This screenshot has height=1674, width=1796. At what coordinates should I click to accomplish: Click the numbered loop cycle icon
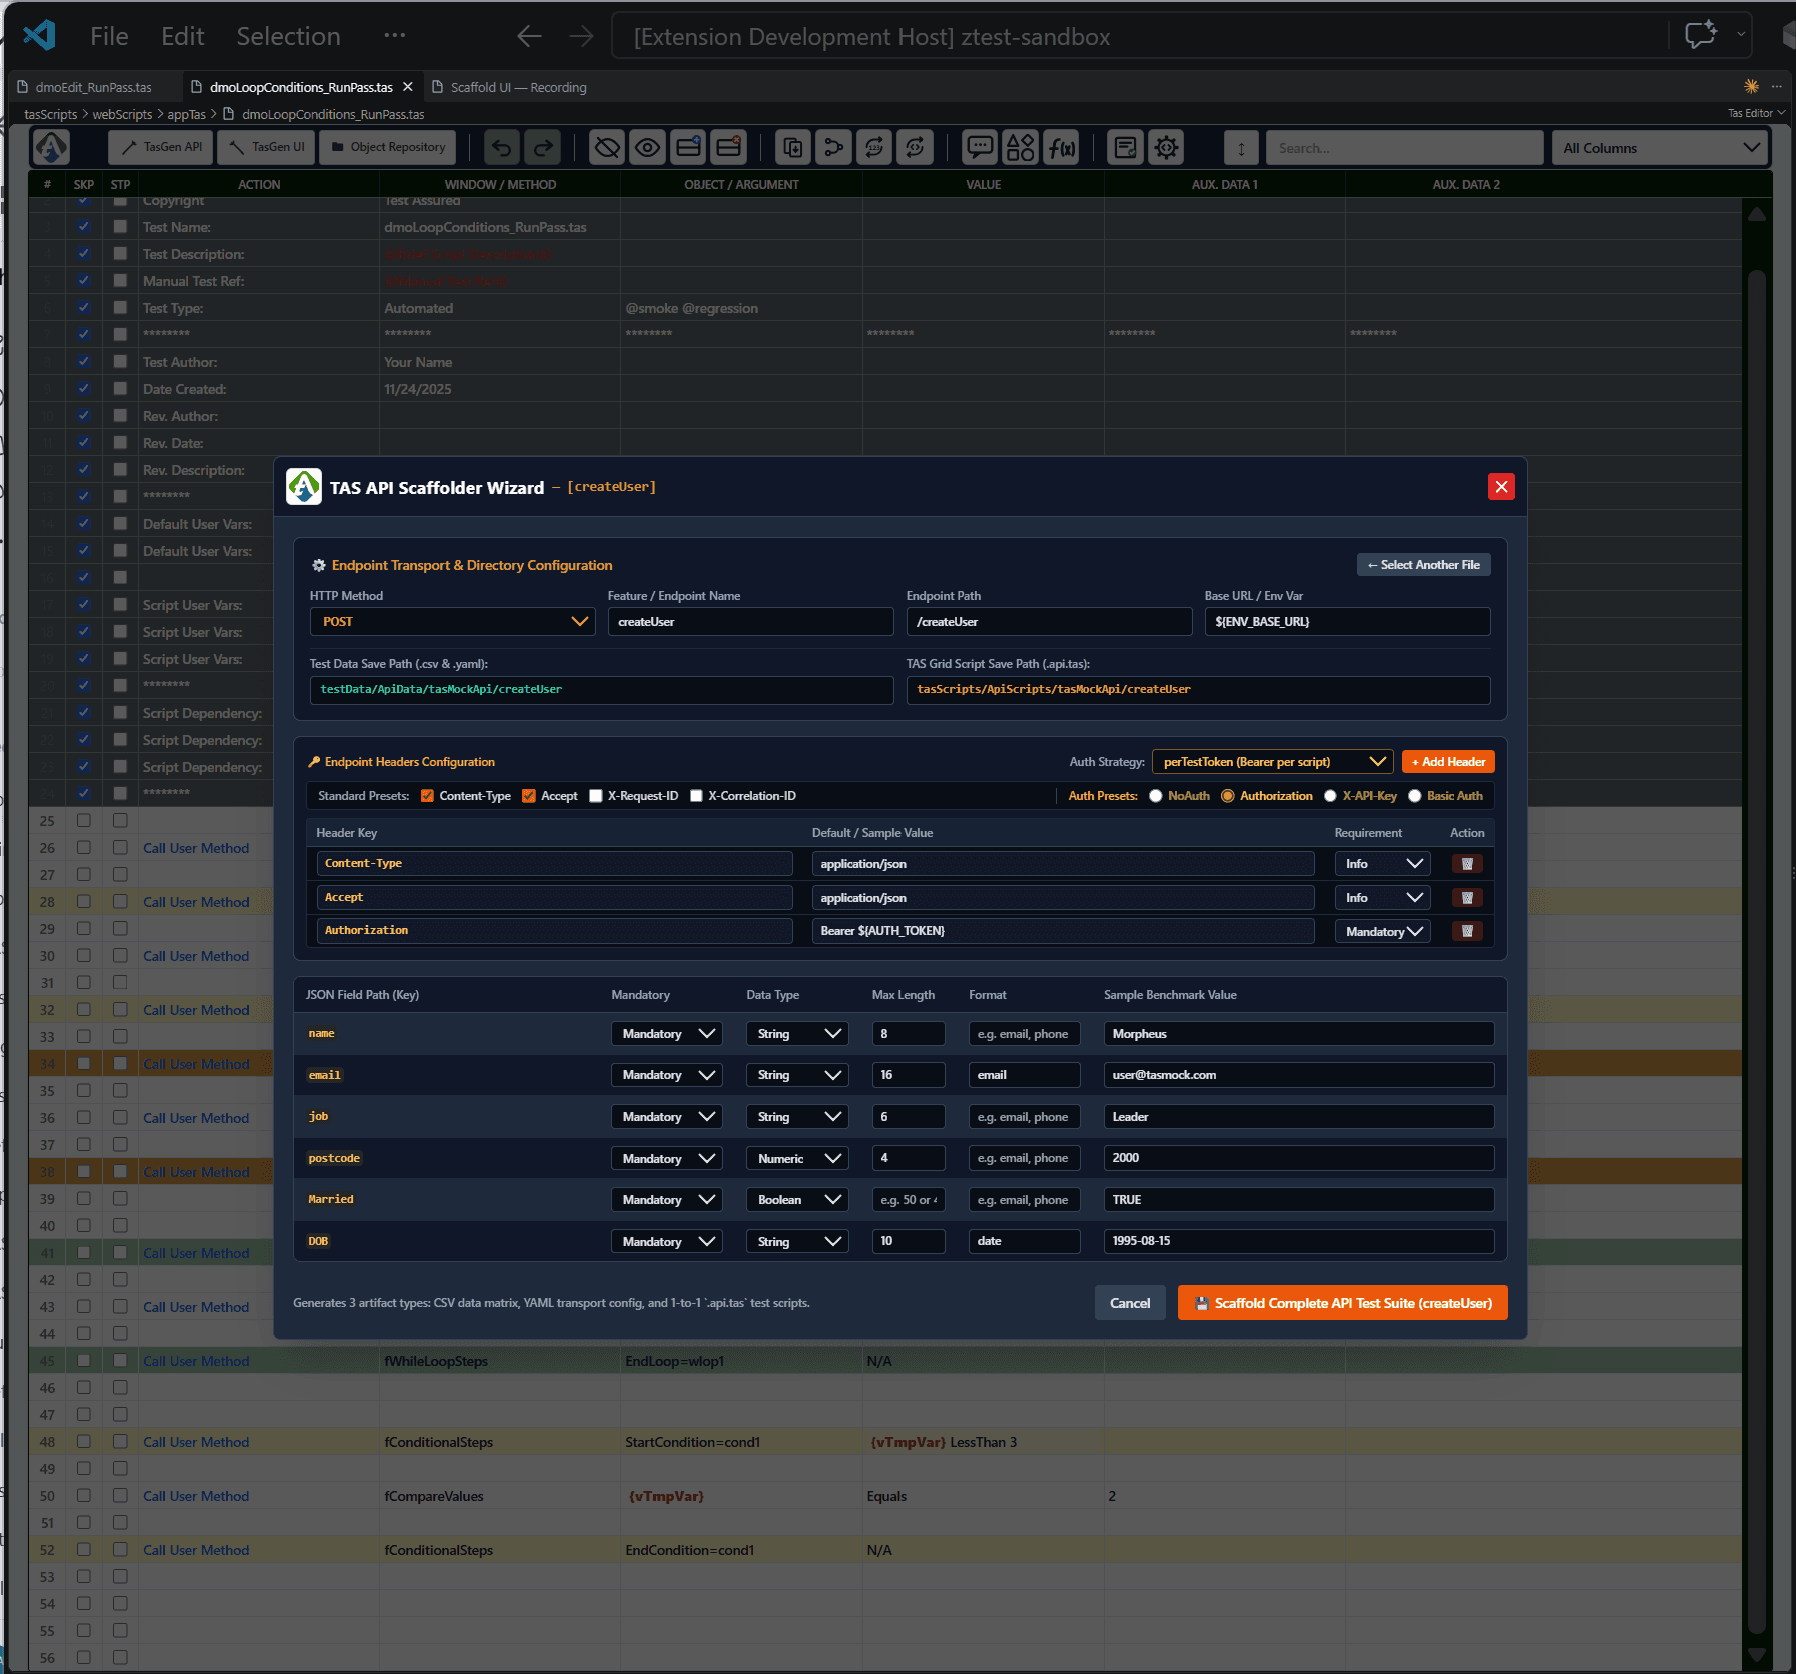874,148
